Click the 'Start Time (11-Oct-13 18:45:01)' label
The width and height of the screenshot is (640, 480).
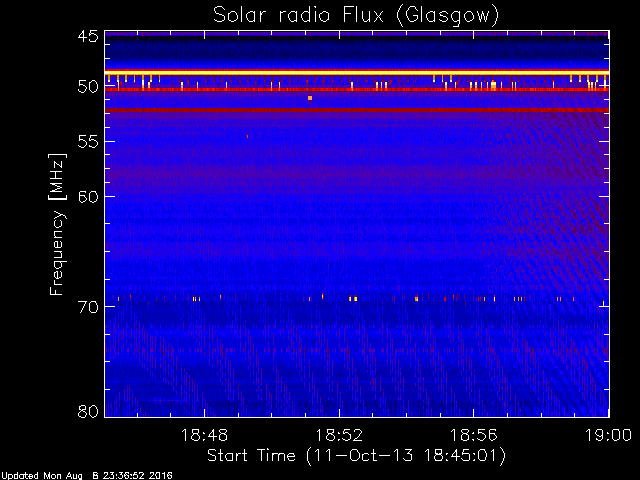coord(356,455)
